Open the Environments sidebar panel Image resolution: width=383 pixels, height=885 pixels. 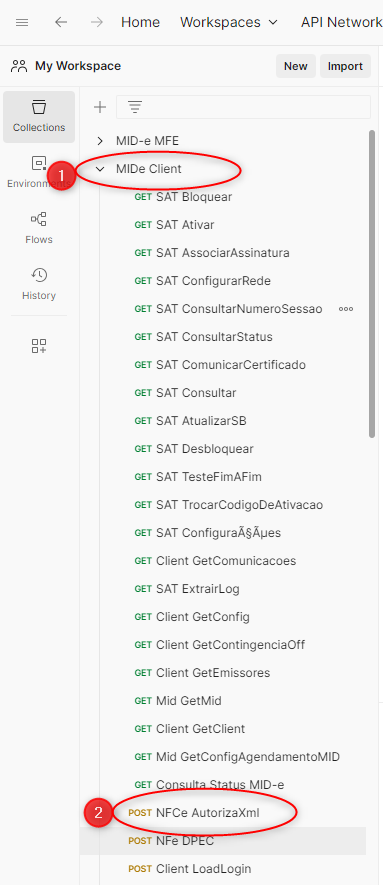coord(39,173)
